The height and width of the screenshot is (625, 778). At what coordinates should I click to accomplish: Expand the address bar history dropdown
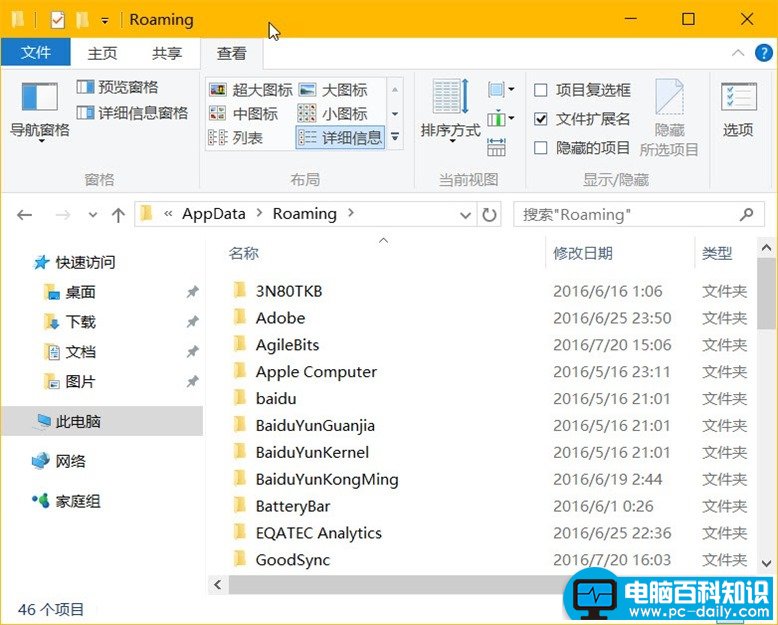(465, 215)
